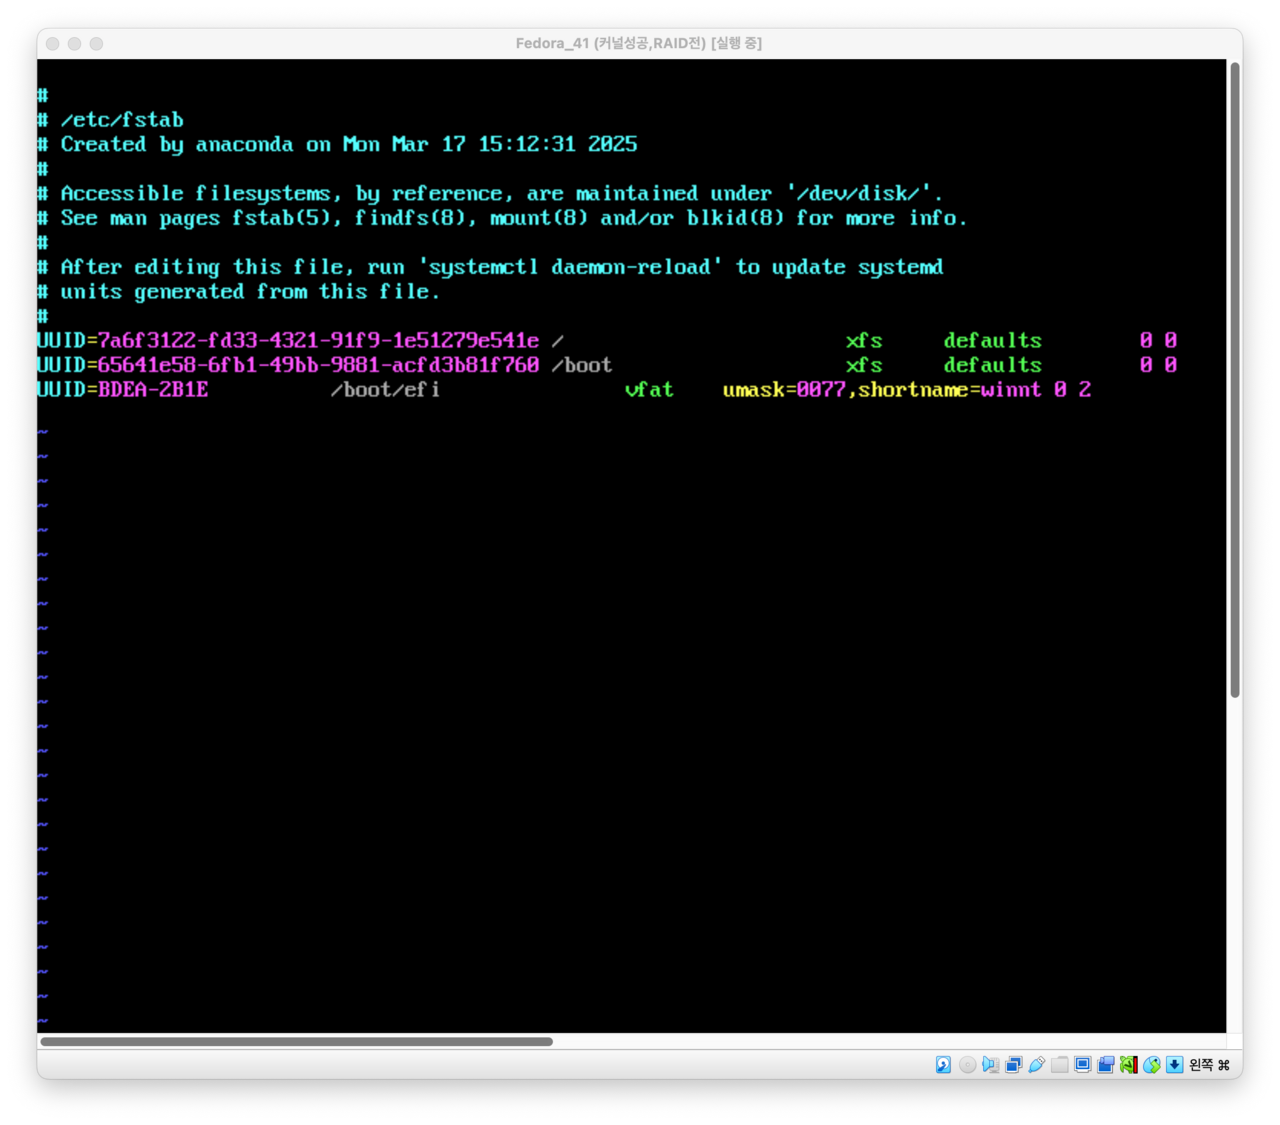Screen dimensions: 1280x1125
Task: Click the /boot mount point on second entry
Action: (x=582, y=365)
